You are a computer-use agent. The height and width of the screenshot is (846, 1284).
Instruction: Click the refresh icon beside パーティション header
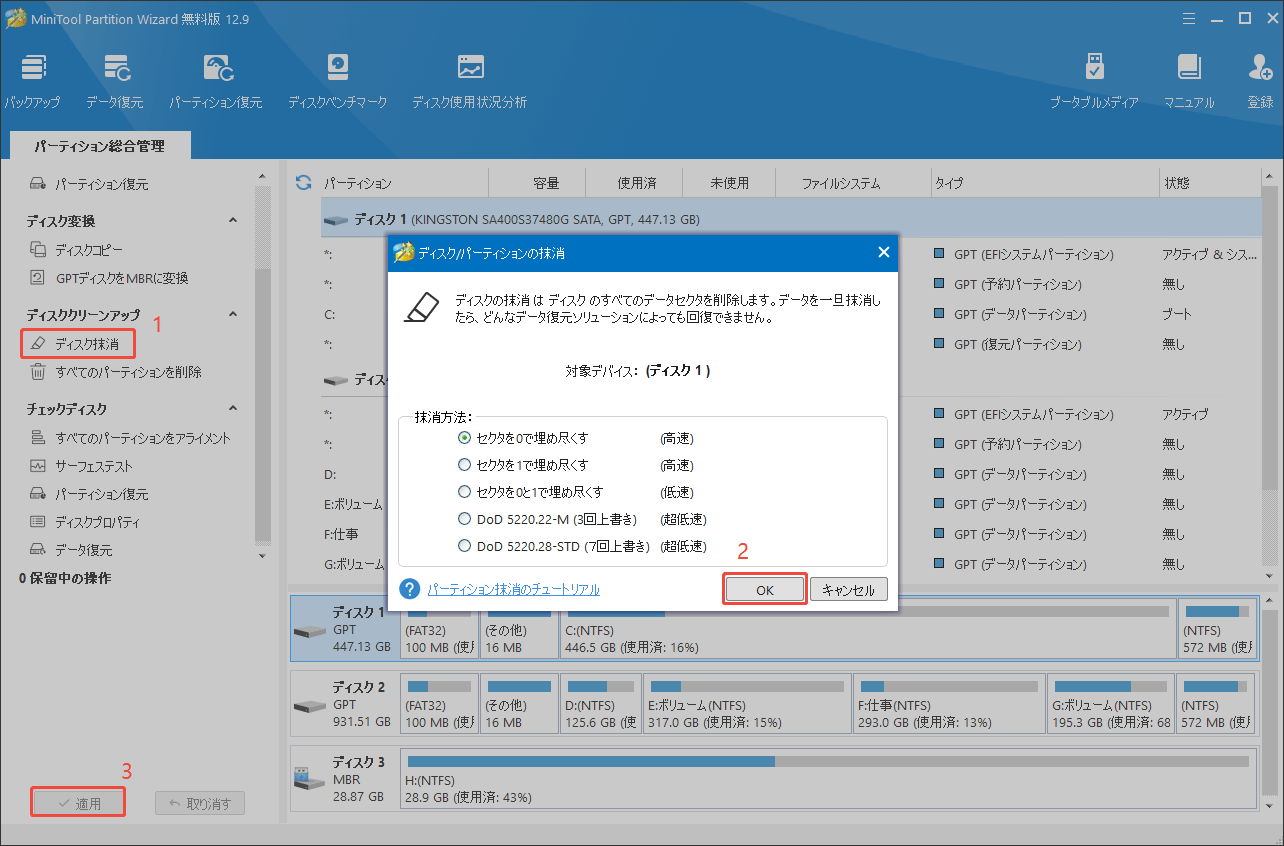(304, 183)
